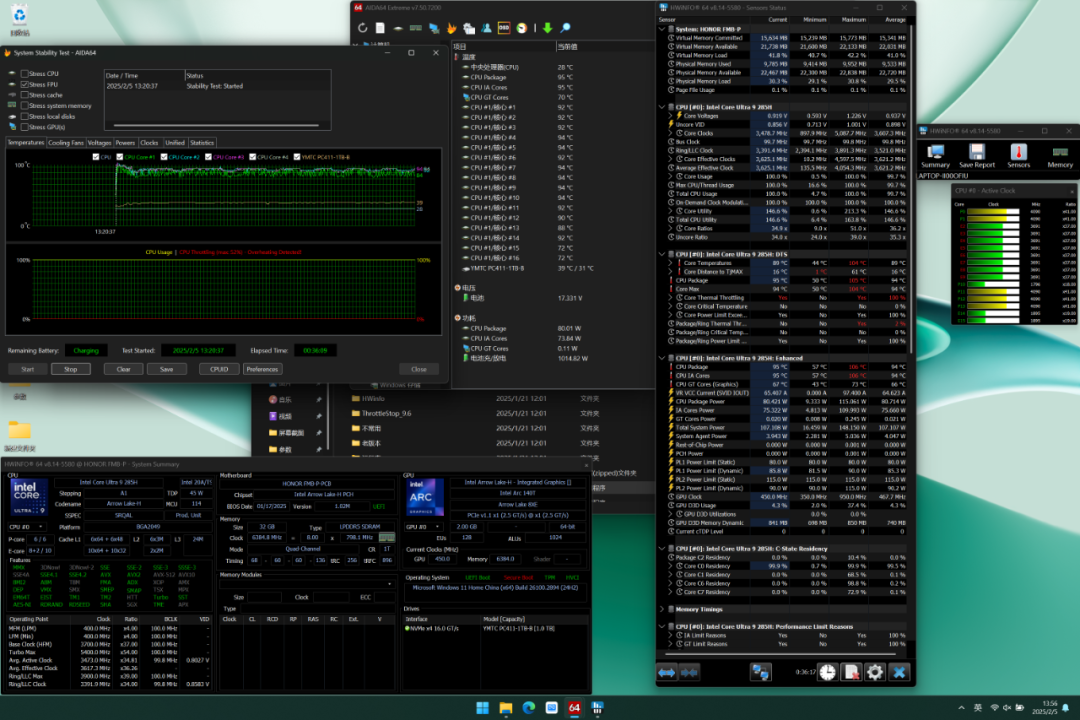Click Save button in stability test
Viewport: 1080px width, 720px height.
(x=167, y=369)
